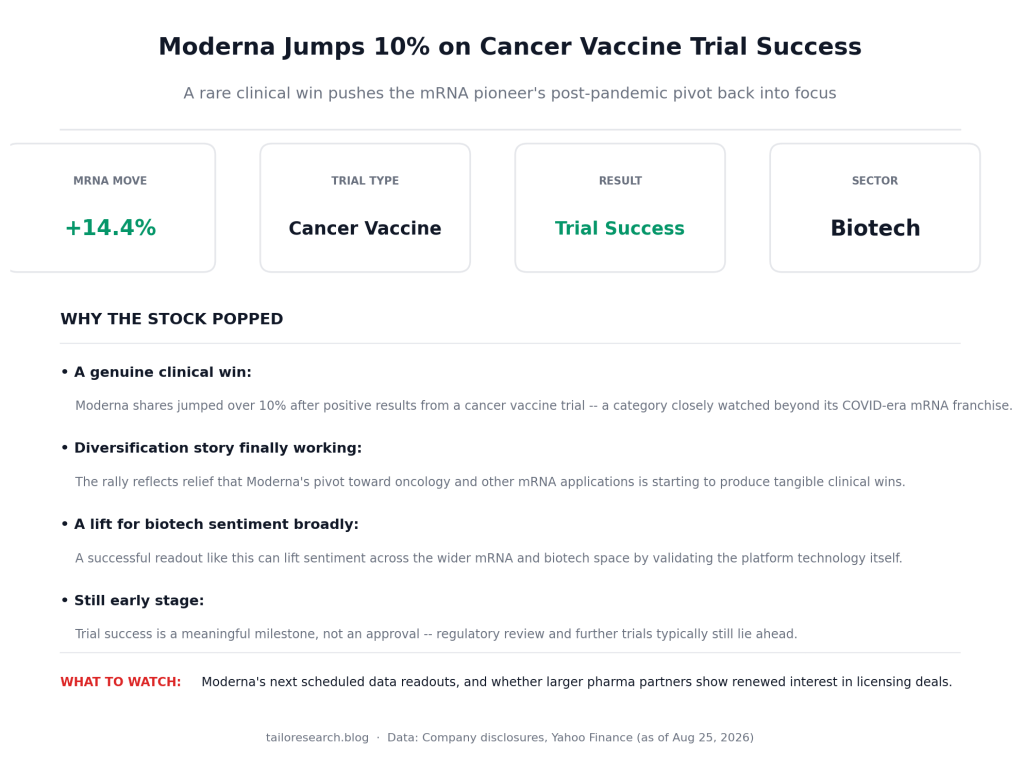Select the 'Why the Stock Popped' heading

click(x=172, y=319)
